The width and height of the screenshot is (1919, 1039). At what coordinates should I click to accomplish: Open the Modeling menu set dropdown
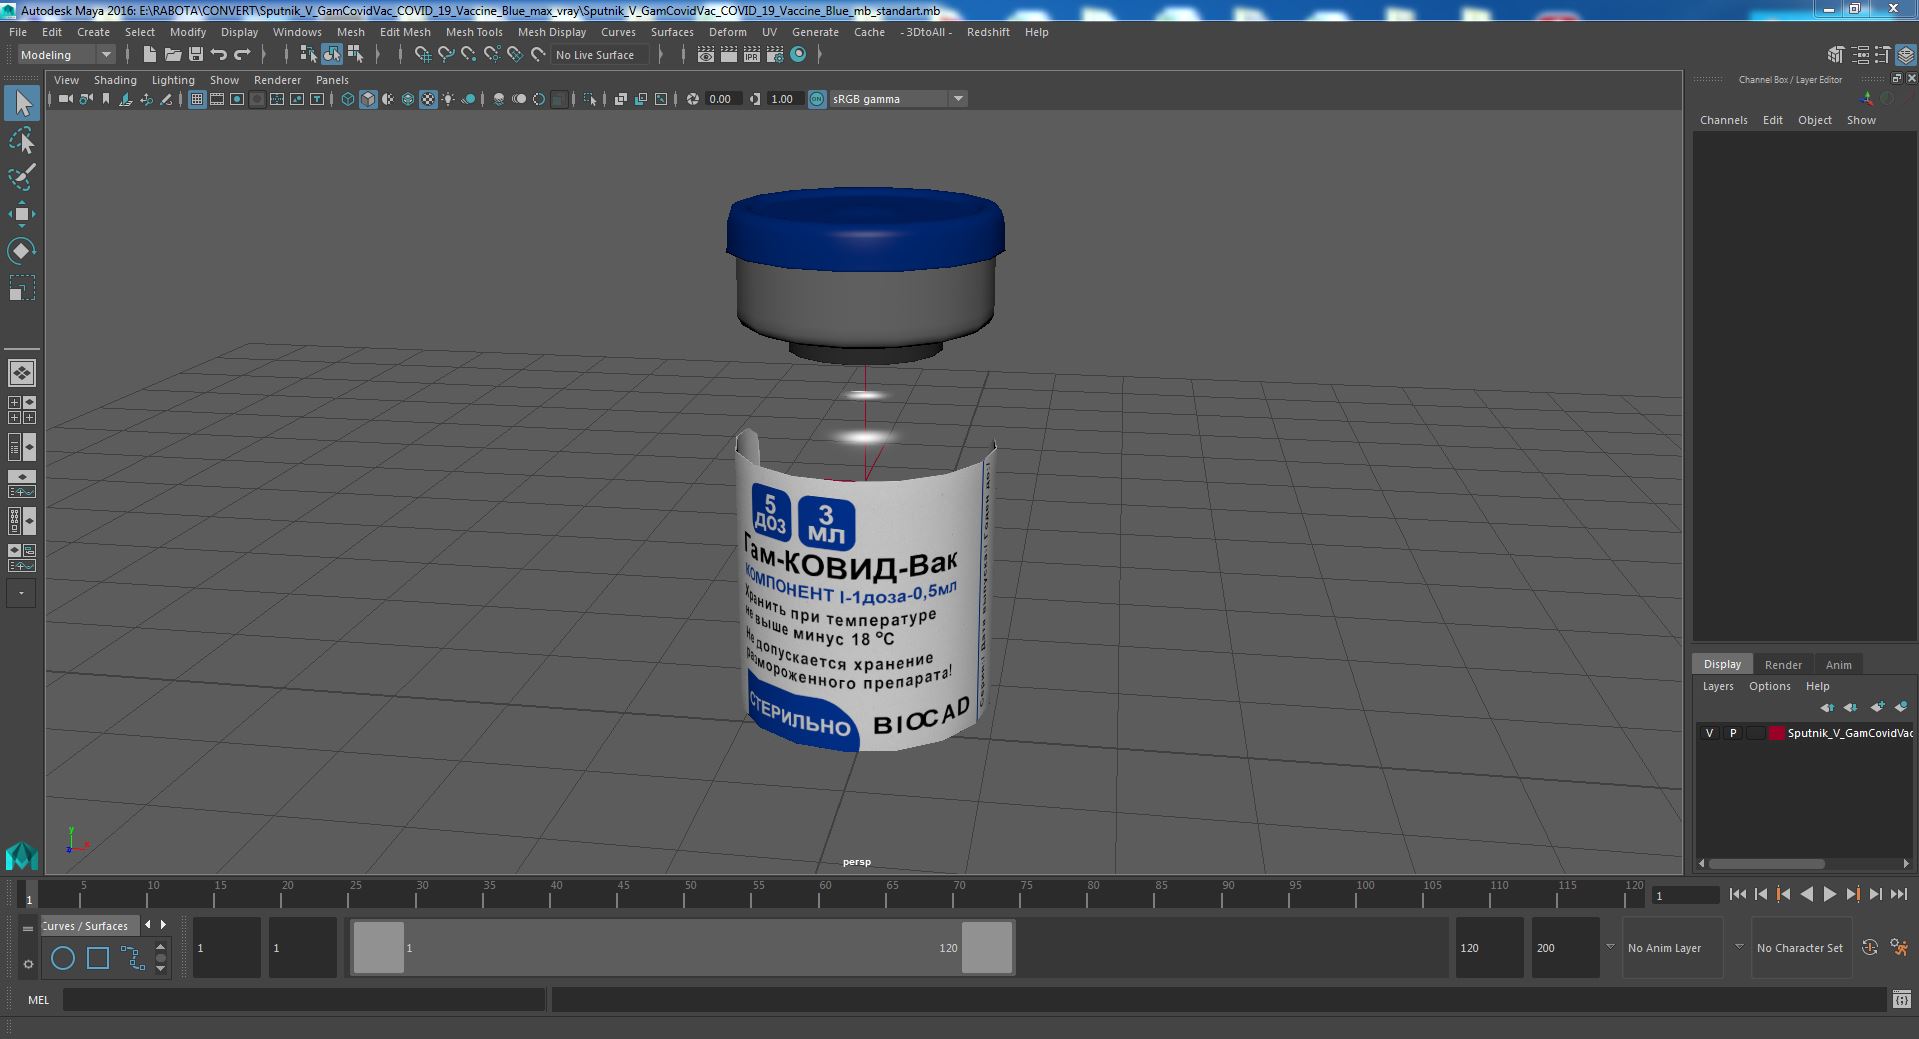click(66, 55)
